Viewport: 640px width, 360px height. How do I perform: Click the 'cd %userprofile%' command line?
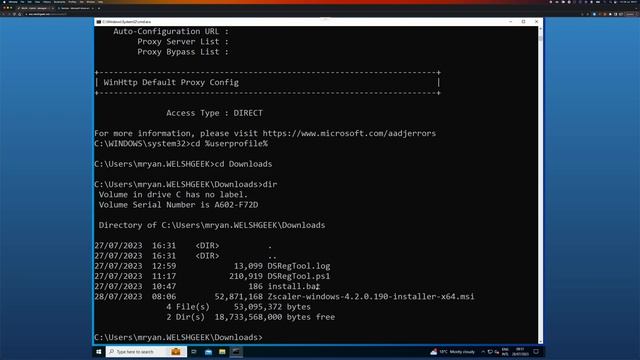click(181, 144)
